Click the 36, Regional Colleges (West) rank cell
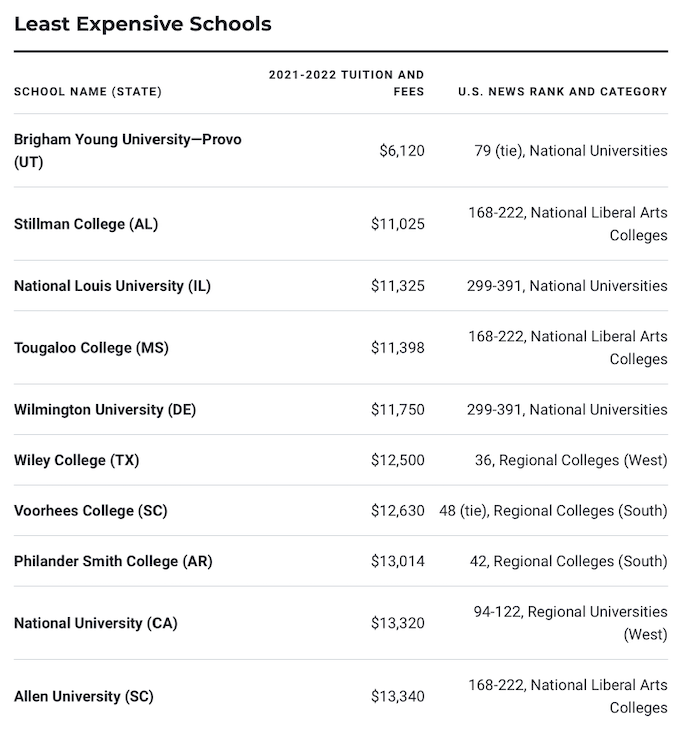 571,460
